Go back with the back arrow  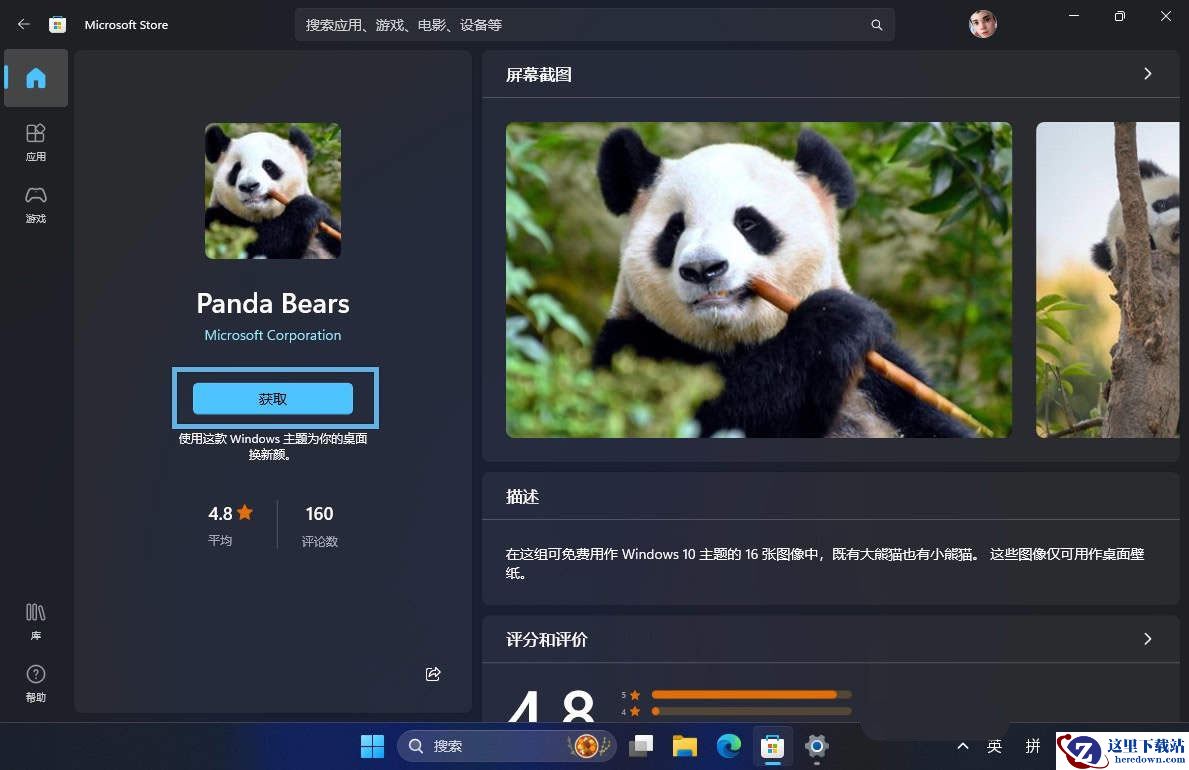tap(24, 24)
